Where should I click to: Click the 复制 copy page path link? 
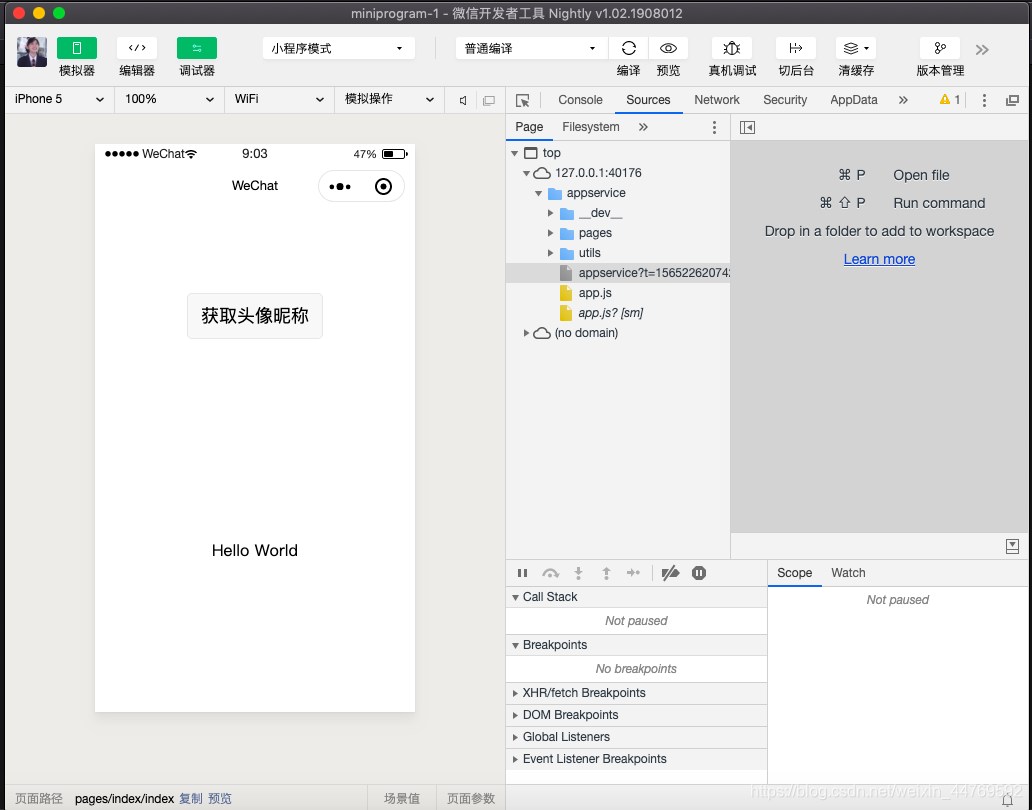(191, 798)
